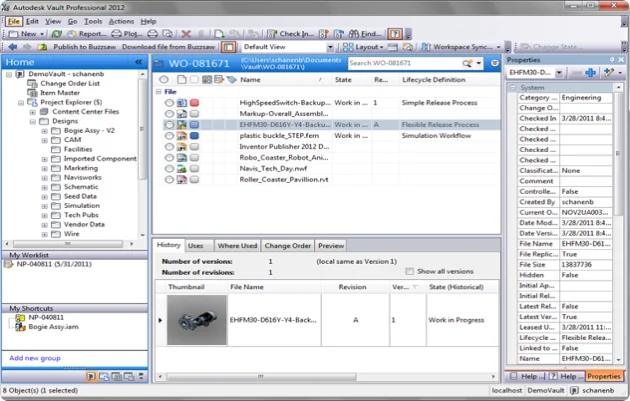Select the radio circle for Markup-Overall_Assembl row
This screenshot has height=401, width=630.
pyautogui.click(x=169, y=114)
